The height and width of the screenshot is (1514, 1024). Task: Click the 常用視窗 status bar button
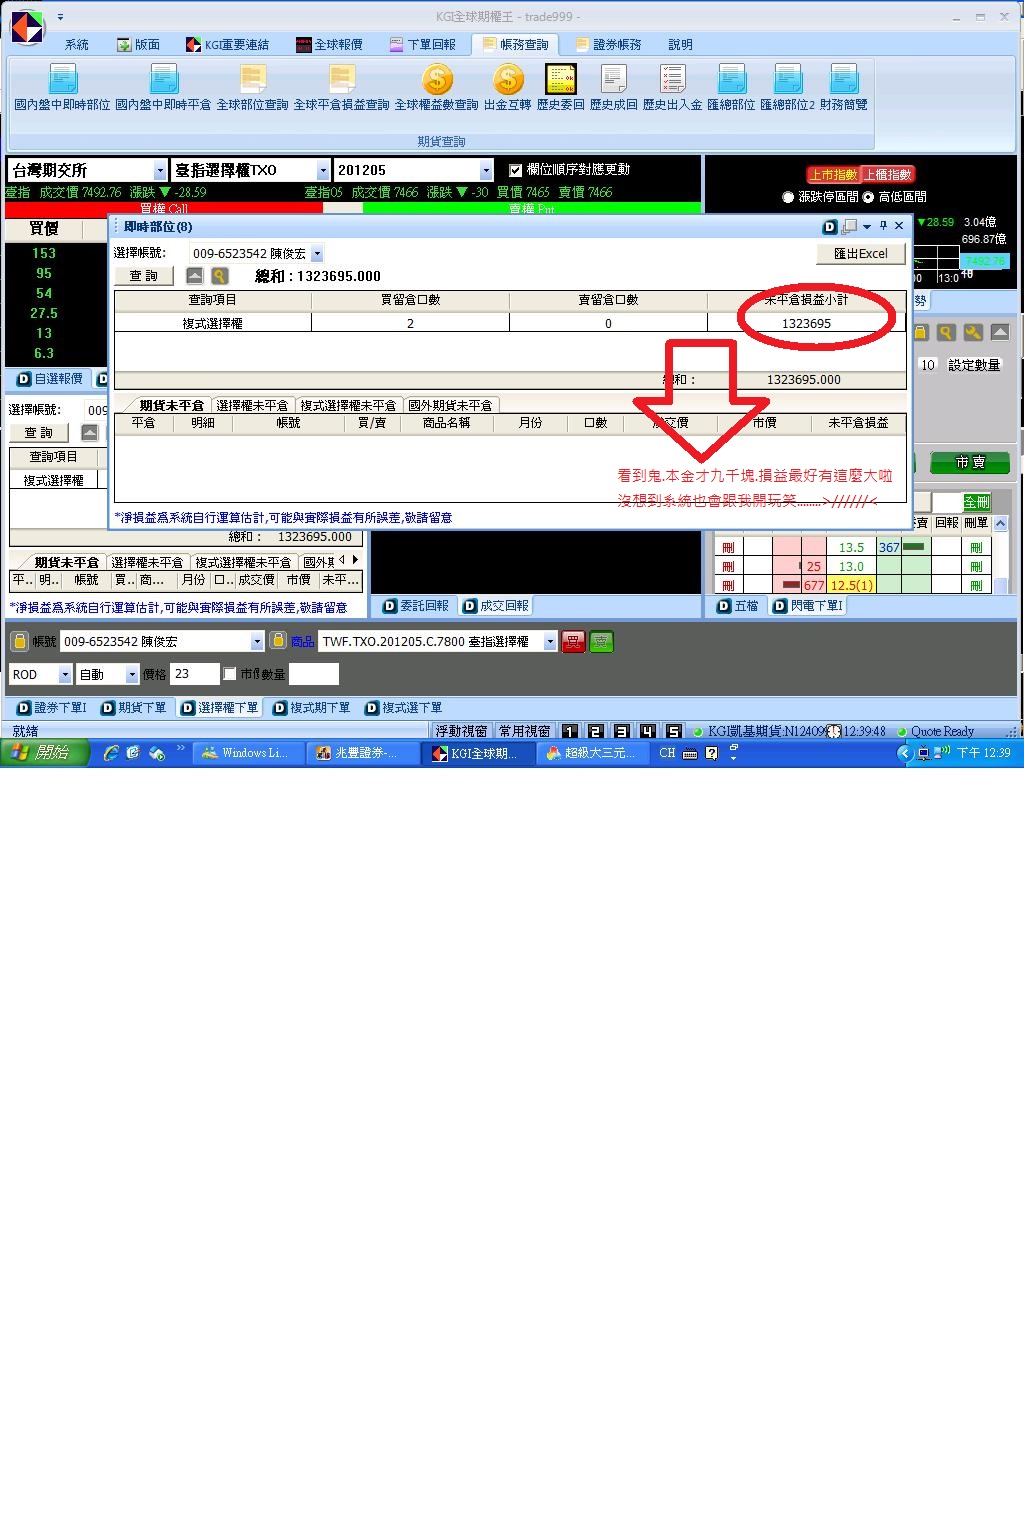524,731
